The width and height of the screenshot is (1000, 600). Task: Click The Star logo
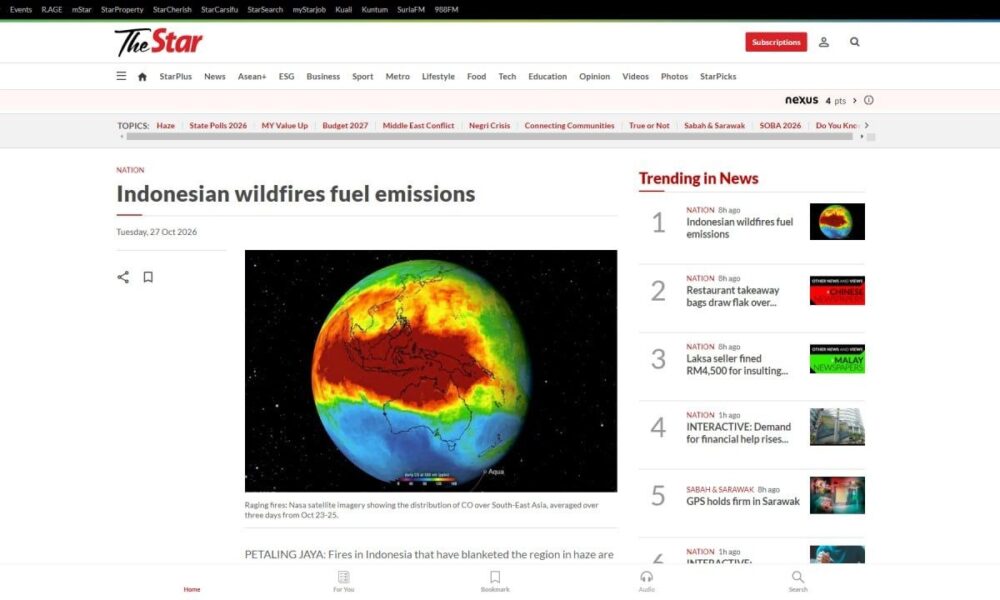pyautogui.click(x=158, y=42)
